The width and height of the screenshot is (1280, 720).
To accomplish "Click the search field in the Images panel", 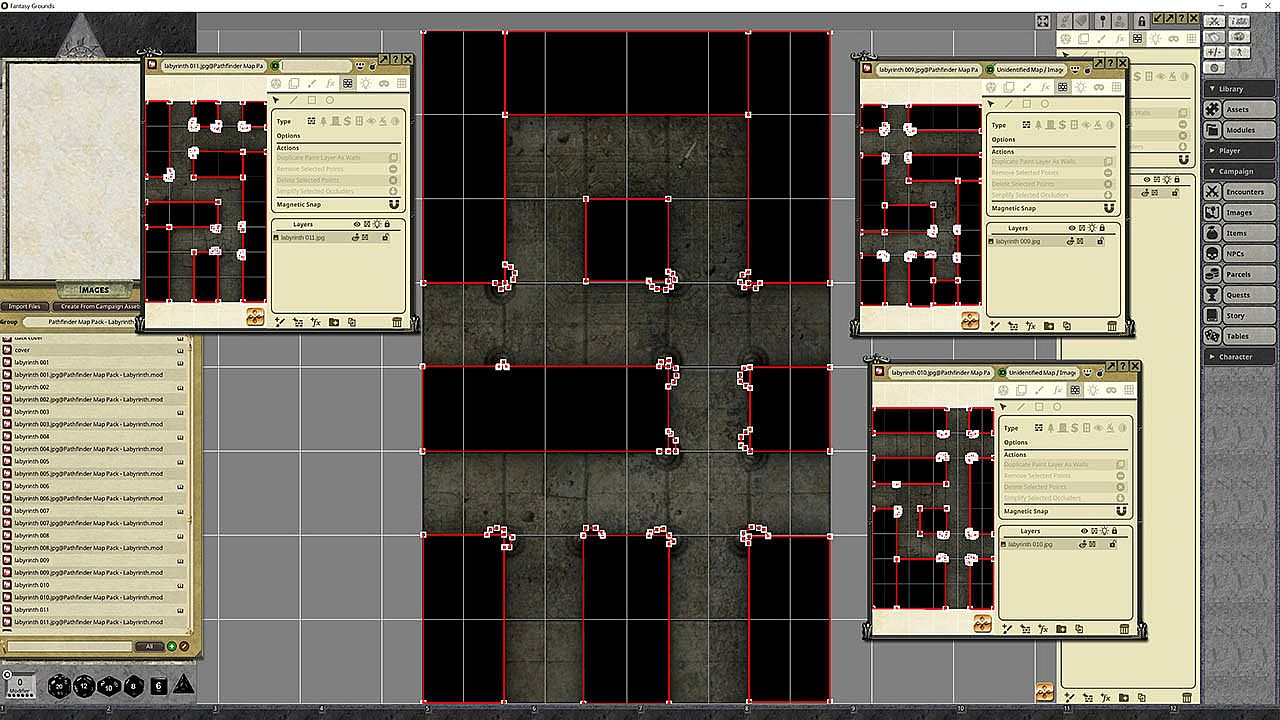I will (70, 646).
